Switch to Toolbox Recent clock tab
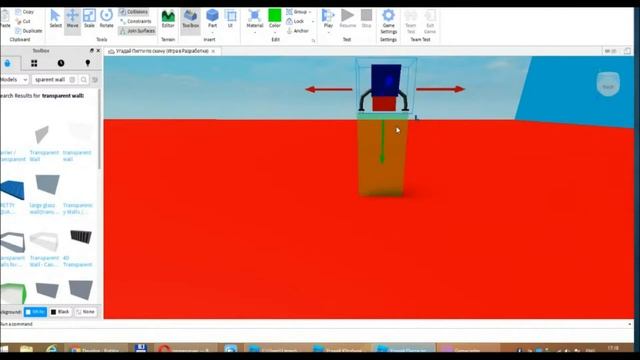This screenshot has height=360, width=640. click(x=61, y=63)
